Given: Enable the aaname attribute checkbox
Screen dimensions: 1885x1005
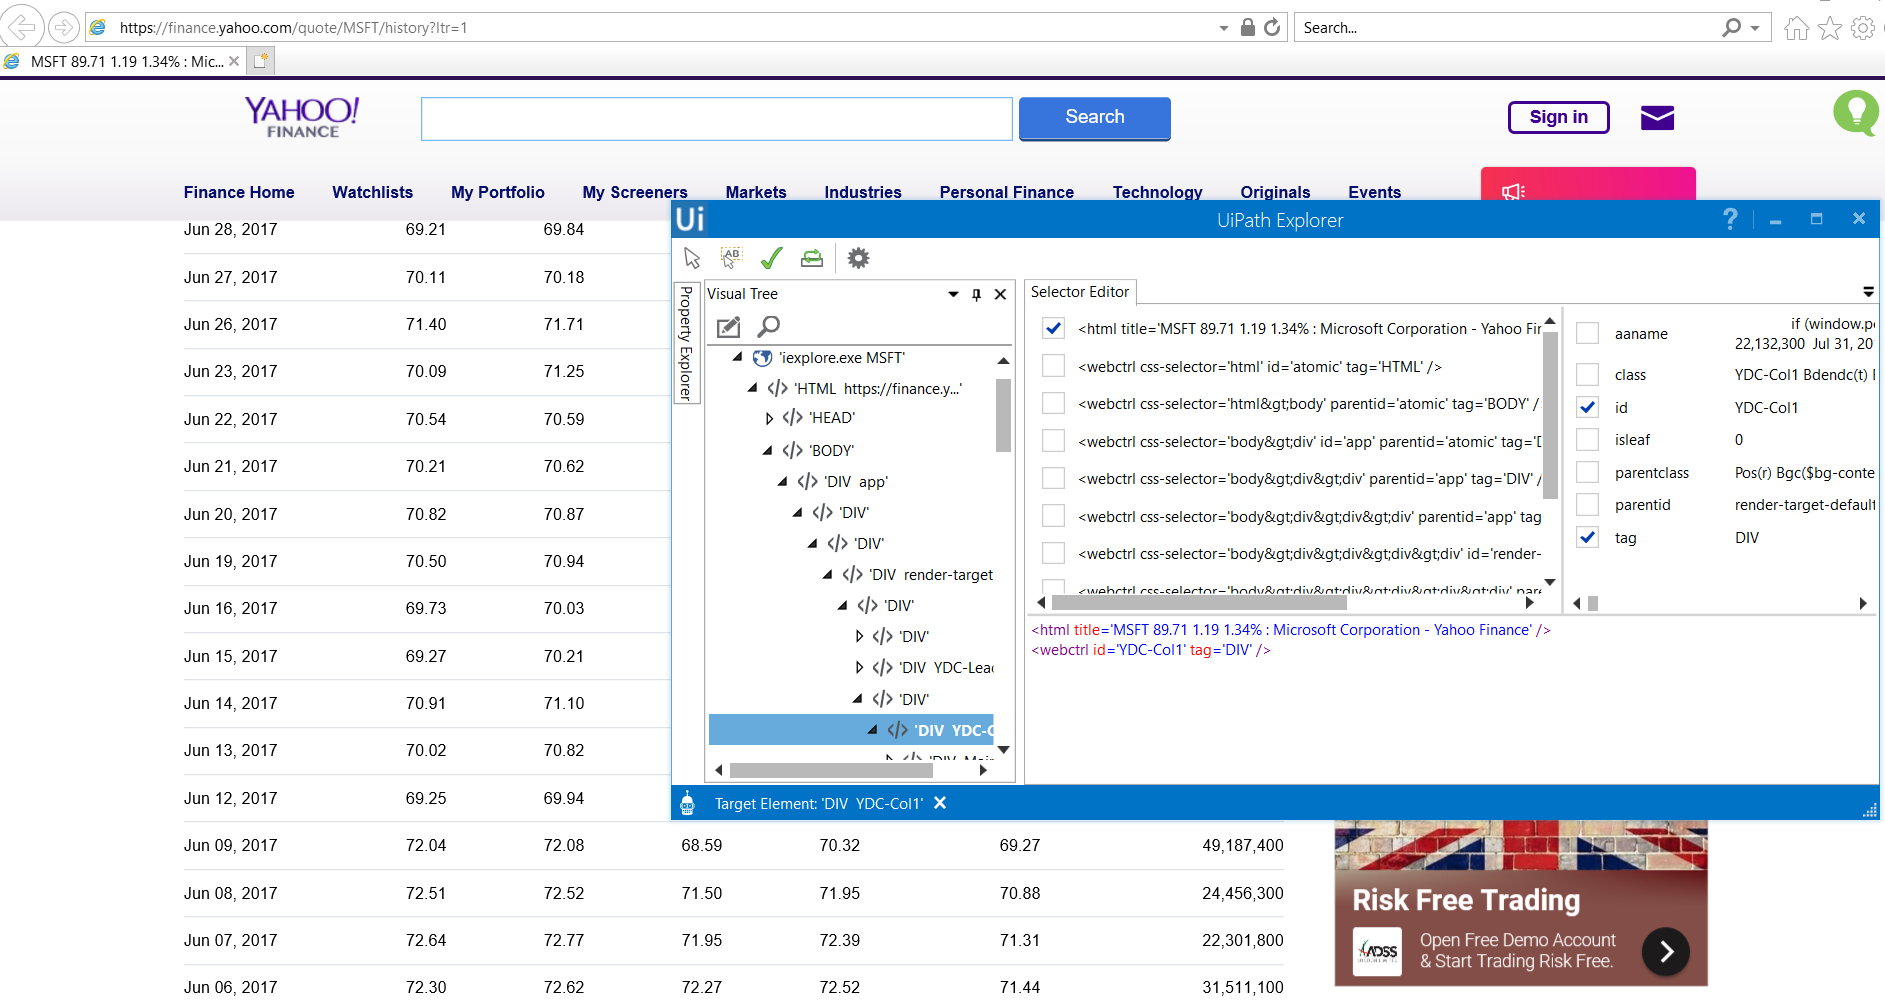Looking at the screenshot, I should tap(1587, 333).
